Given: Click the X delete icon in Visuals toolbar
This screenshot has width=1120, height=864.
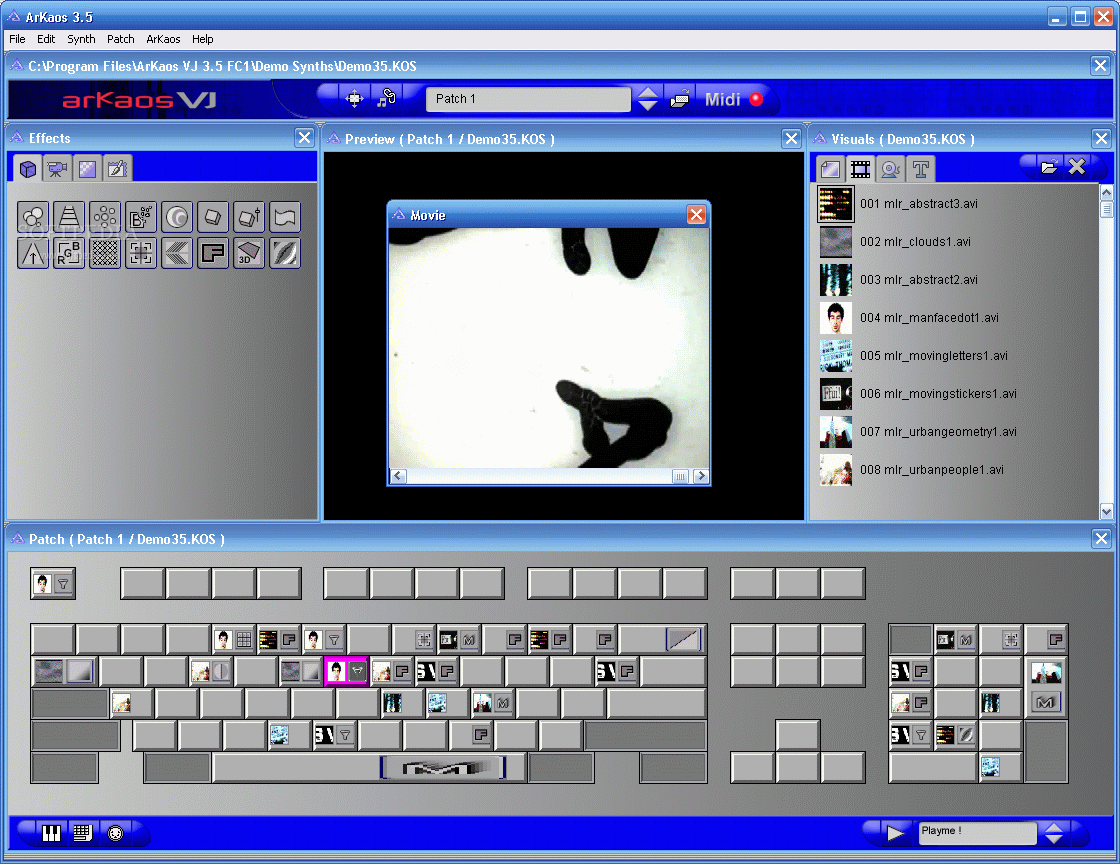Looking at the screenshot, I should [x=1077, y=167].
